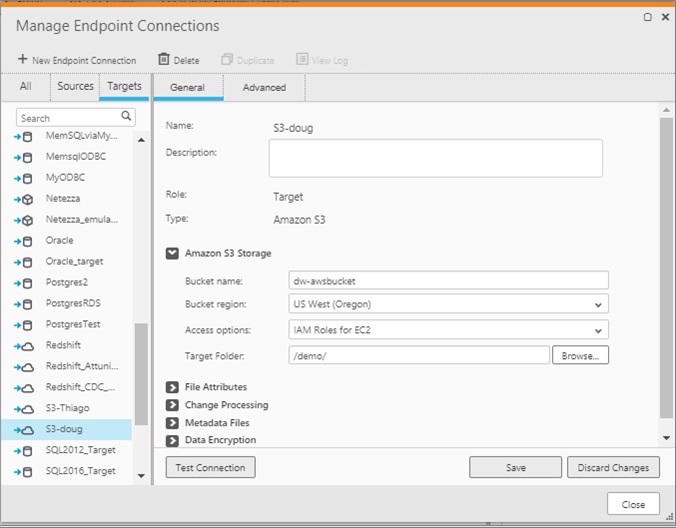
Task: Click the search magnifier icon
Action: [126, 116]
